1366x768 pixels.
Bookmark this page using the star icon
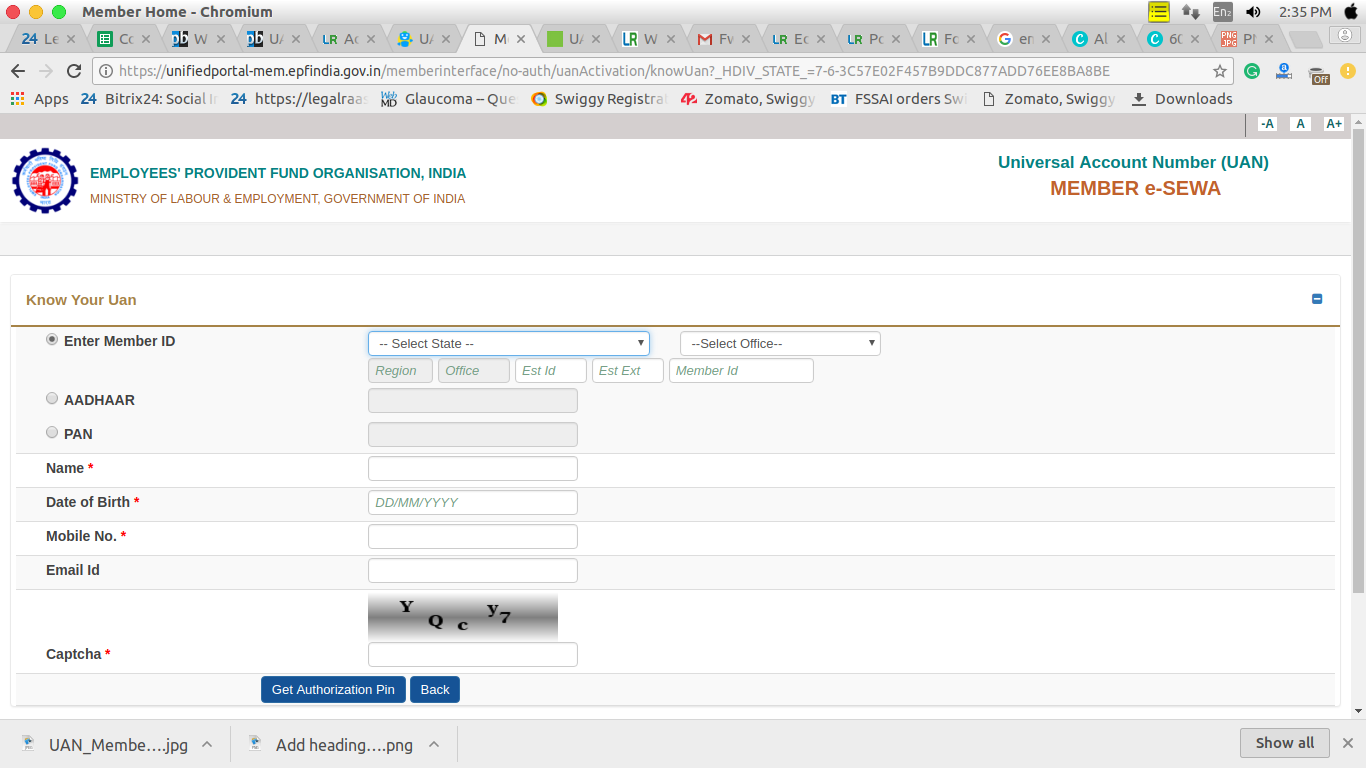[x=1220, y=71]
